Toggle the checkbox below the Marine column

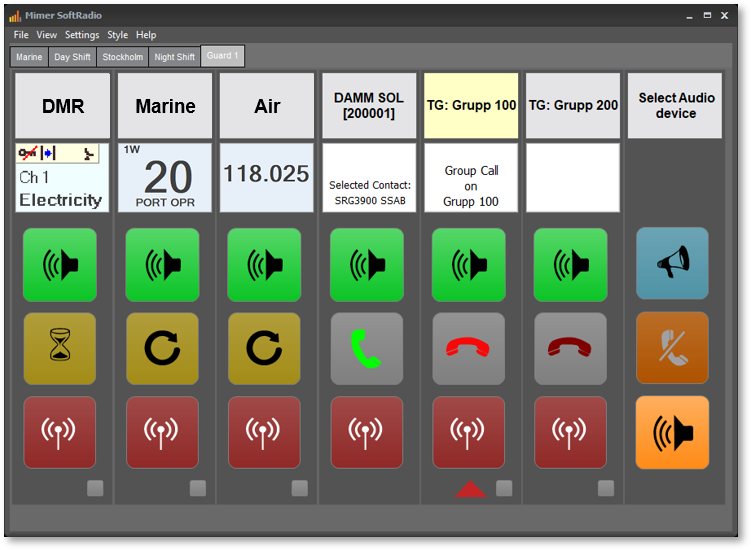pos(198,488)
